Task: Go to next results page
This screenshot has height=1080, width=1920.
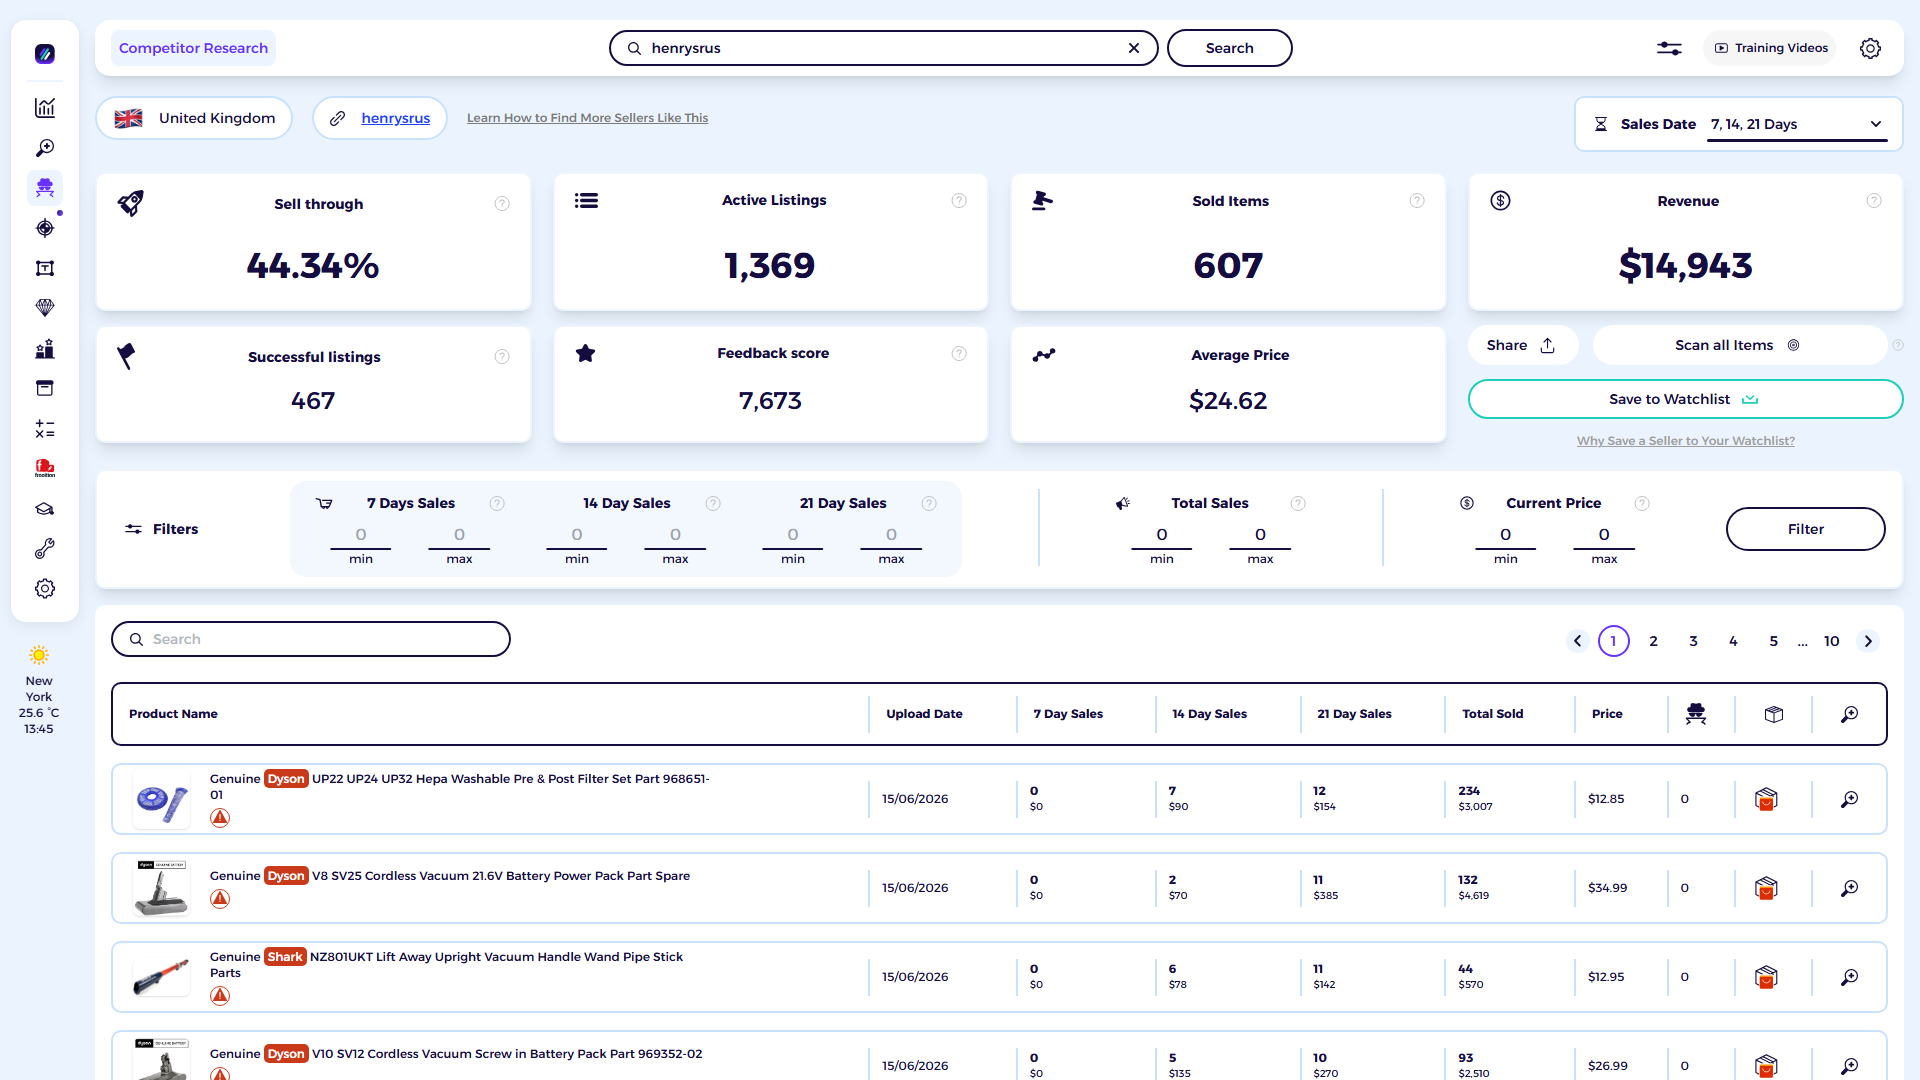Action: pos(1868,641)
